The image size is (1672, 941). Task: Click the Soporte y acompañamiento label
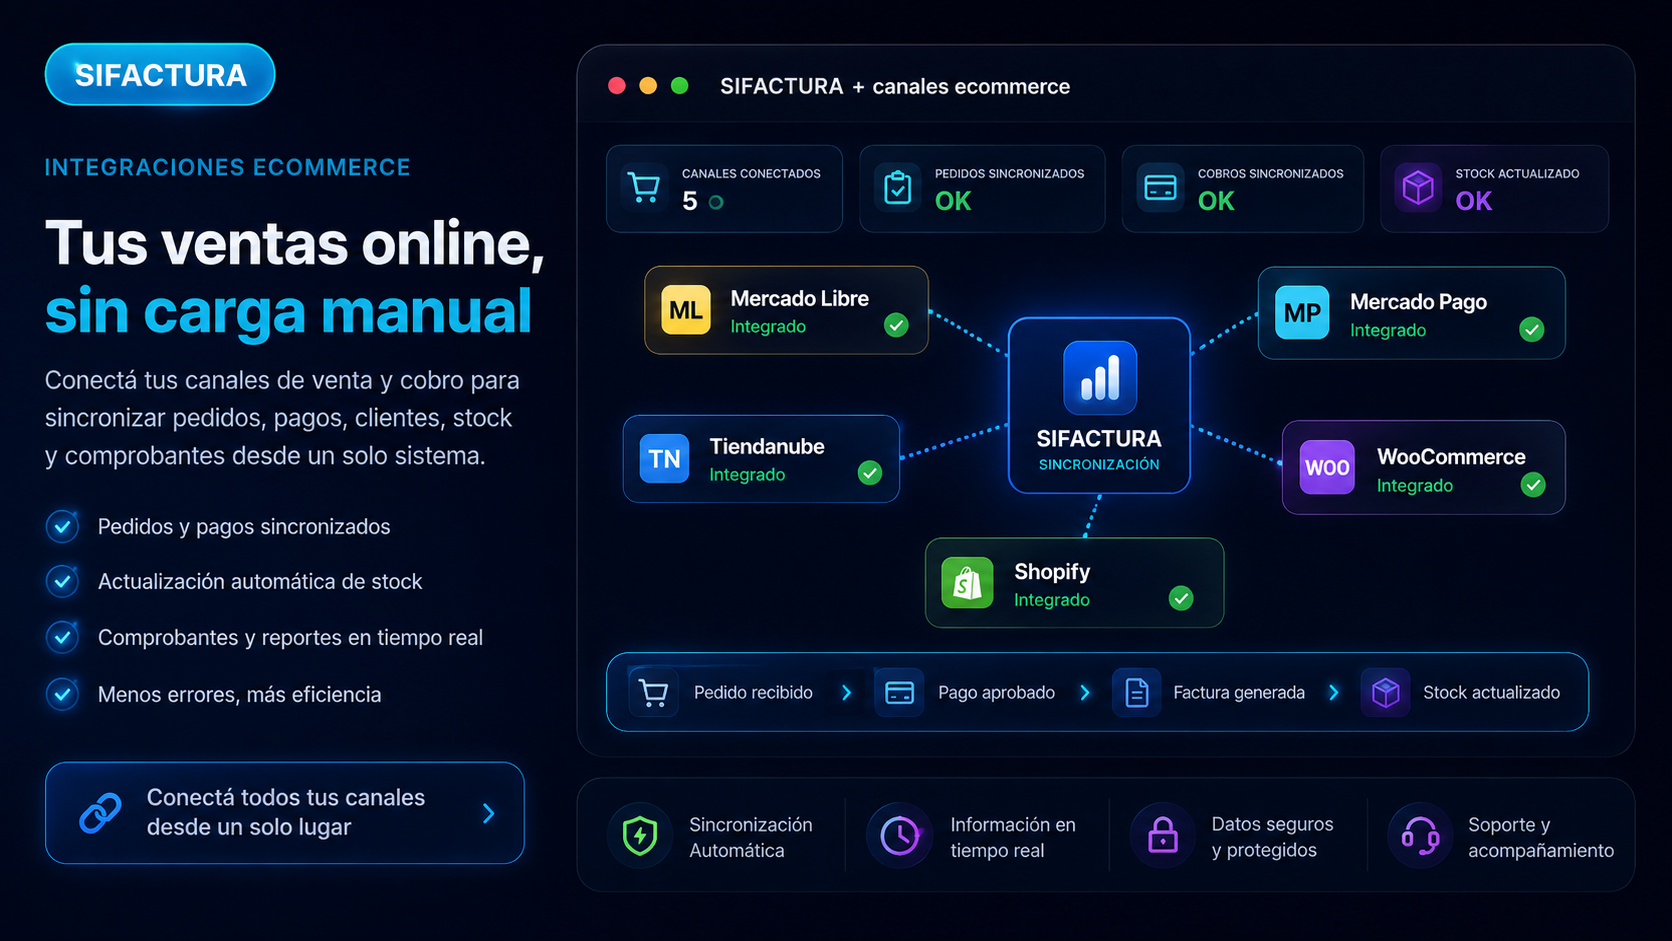pyautogui.click(x=1541, y=837)
